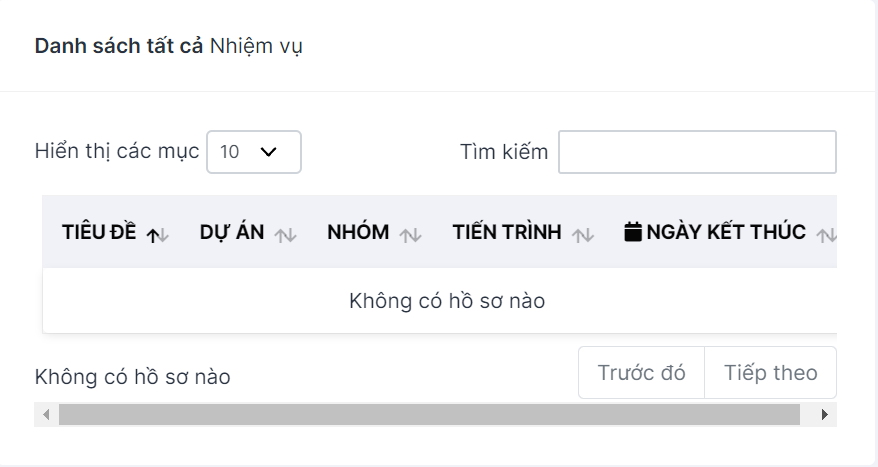878x467 pixels.
Task: Focus the Tìm kiếm search box
Action: pos(697,152)
